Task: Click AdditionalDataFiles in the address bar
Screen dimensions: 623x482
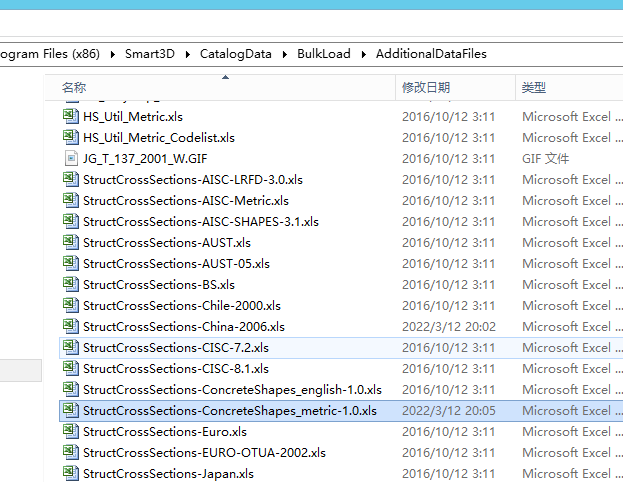Action: (431, 54)
